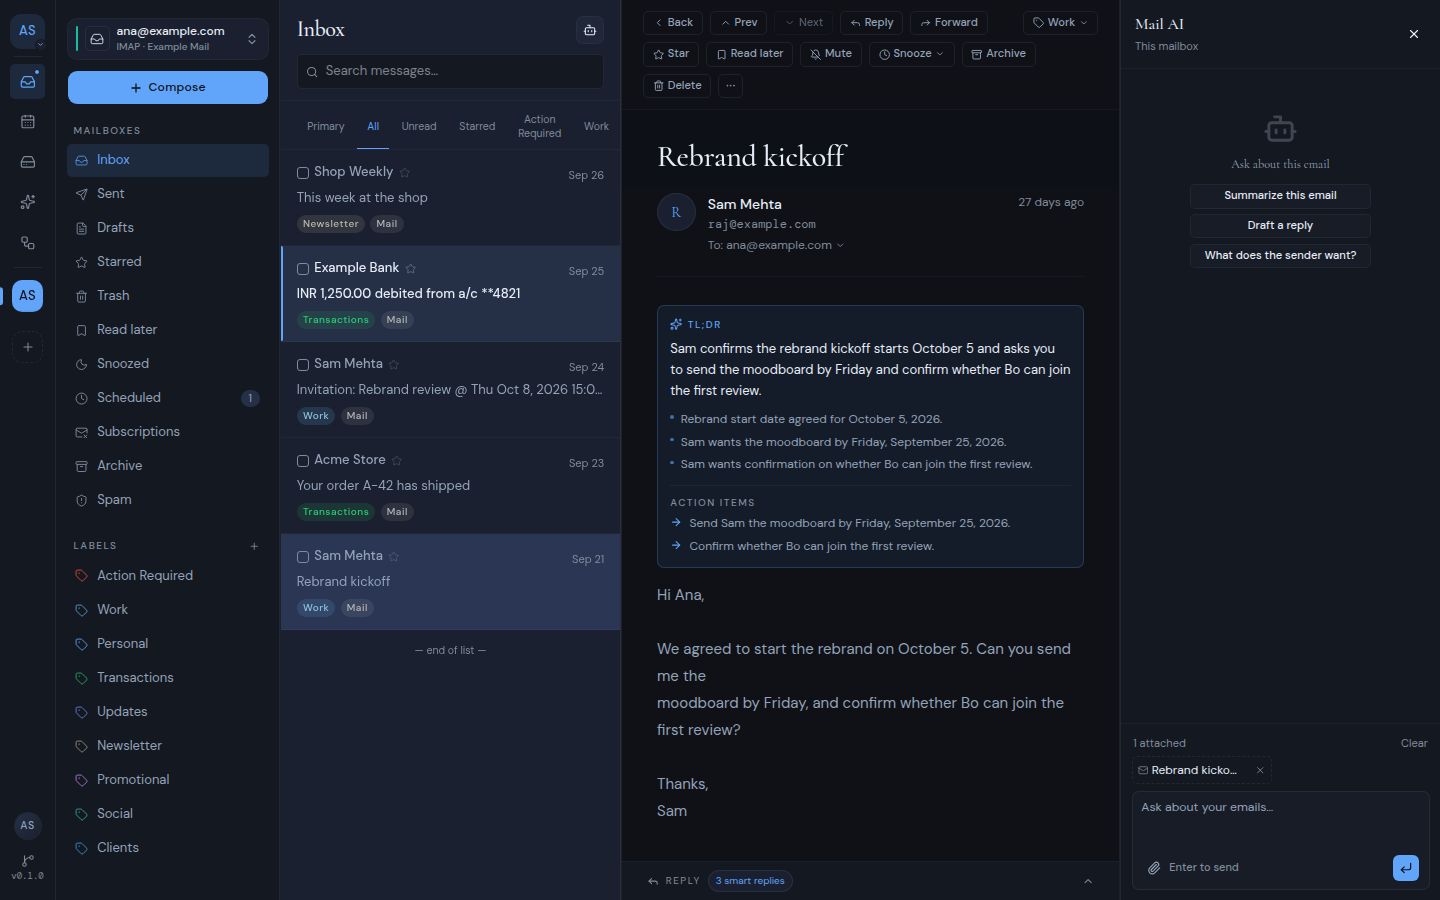Focus the Search messages field
Image resolution: width=1440 pixels, height=900 pixels.
coord(450,71)
